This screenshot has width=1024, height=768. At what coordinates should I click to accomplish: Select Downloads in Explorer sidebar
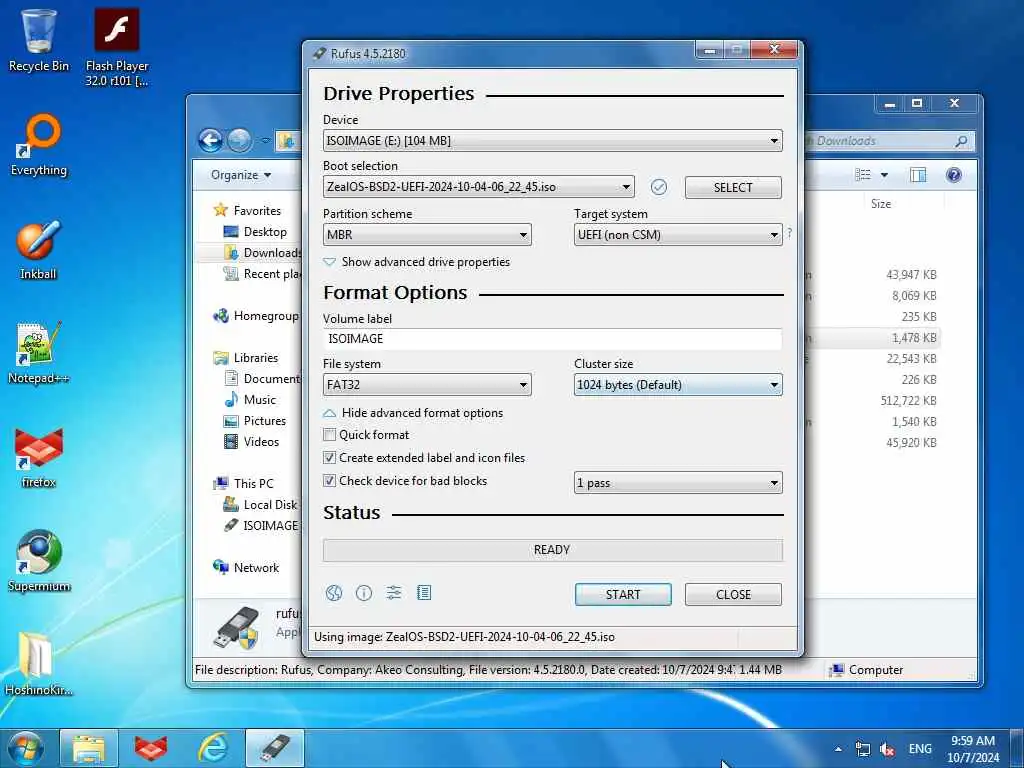263,253
